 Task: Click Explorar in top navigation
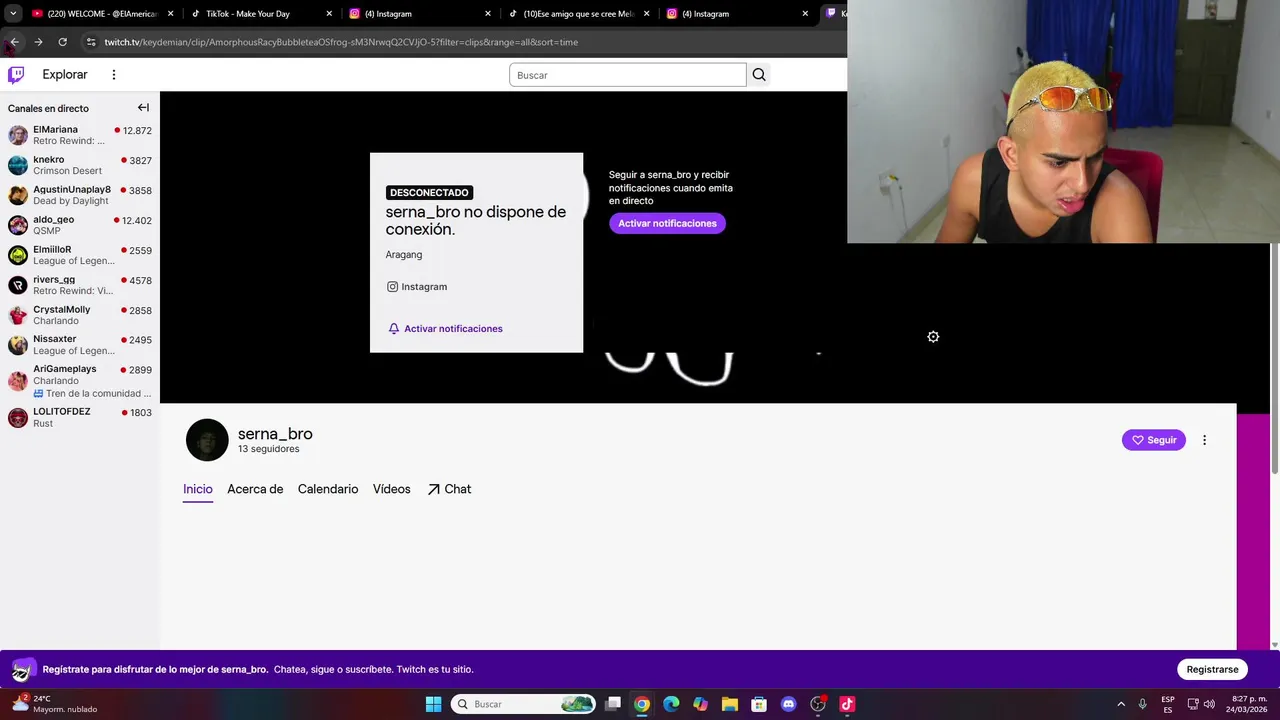click(x=65, y=75)
